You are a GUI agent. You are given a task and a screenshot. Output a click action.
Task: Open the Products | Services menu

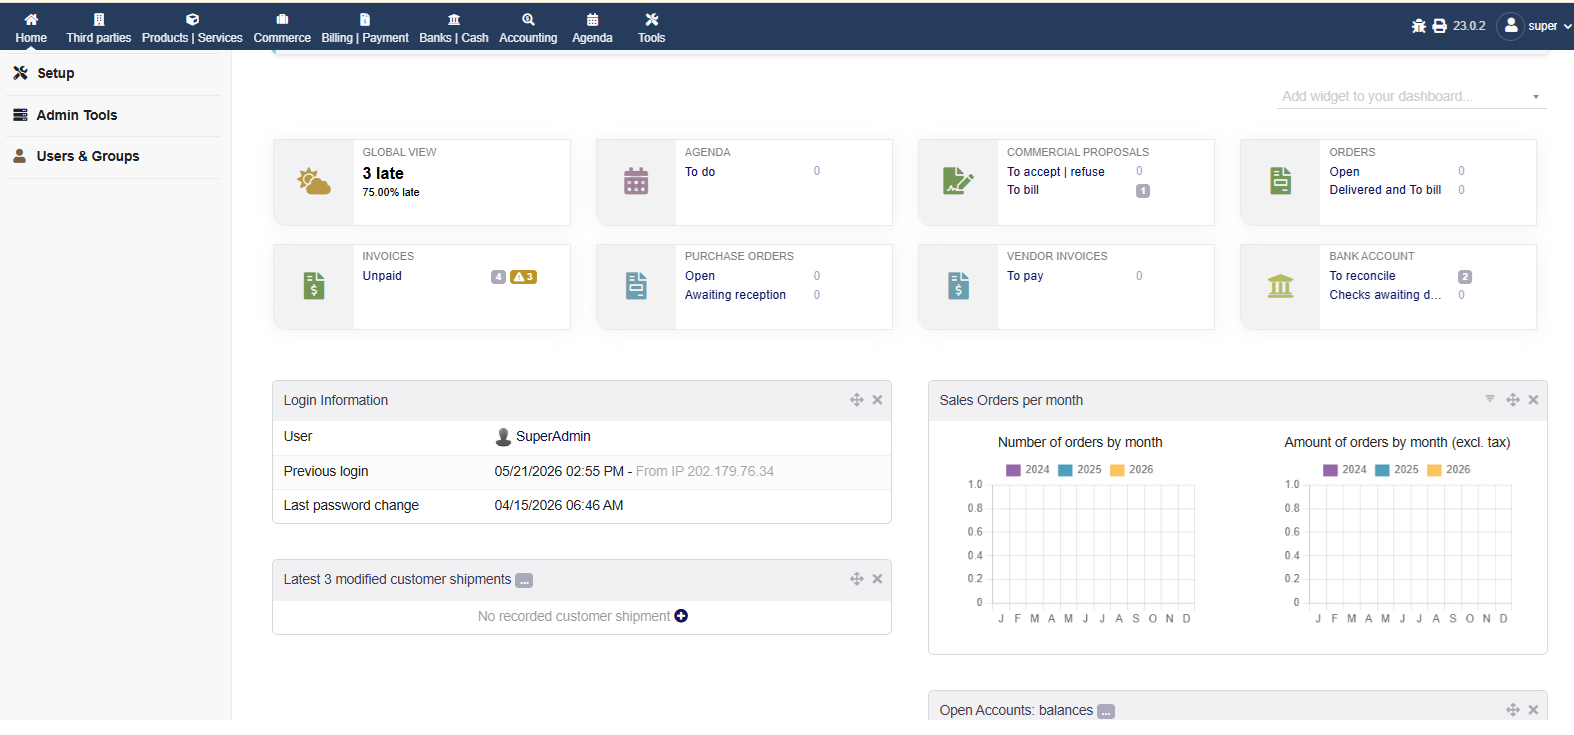[x=192, y=28]
